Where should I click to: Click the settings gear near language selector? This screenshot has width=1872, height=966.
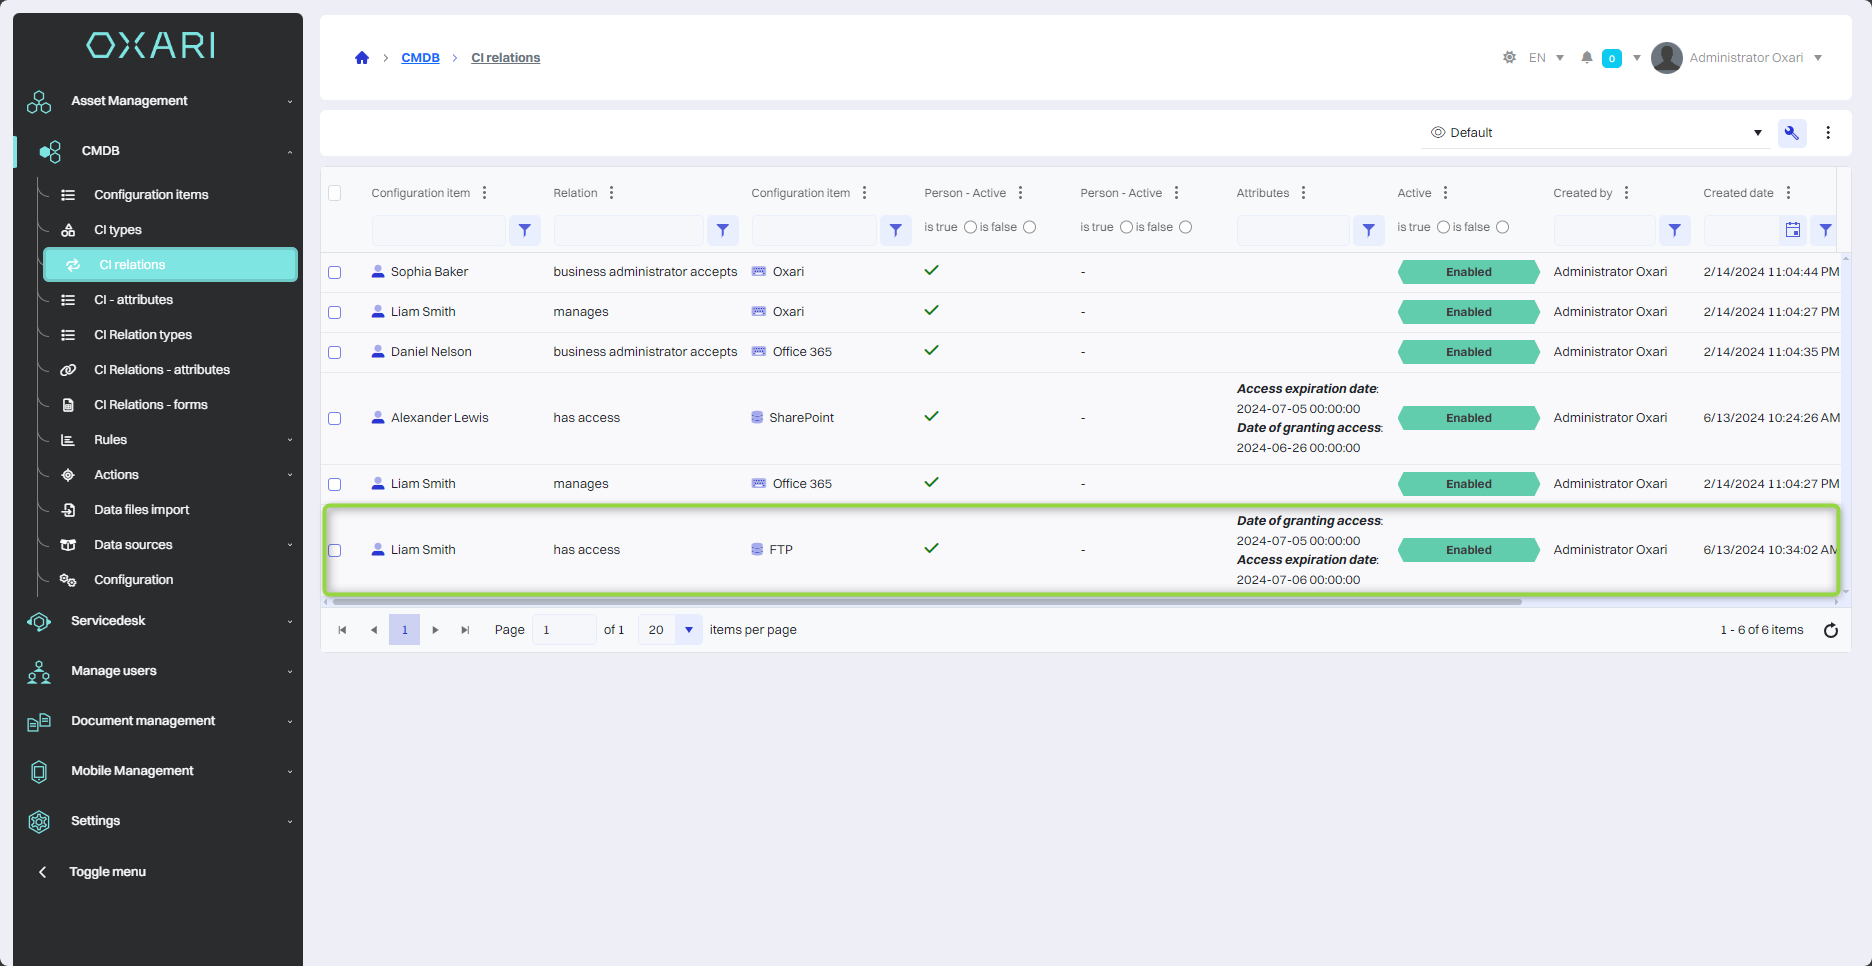point(1509,58)
